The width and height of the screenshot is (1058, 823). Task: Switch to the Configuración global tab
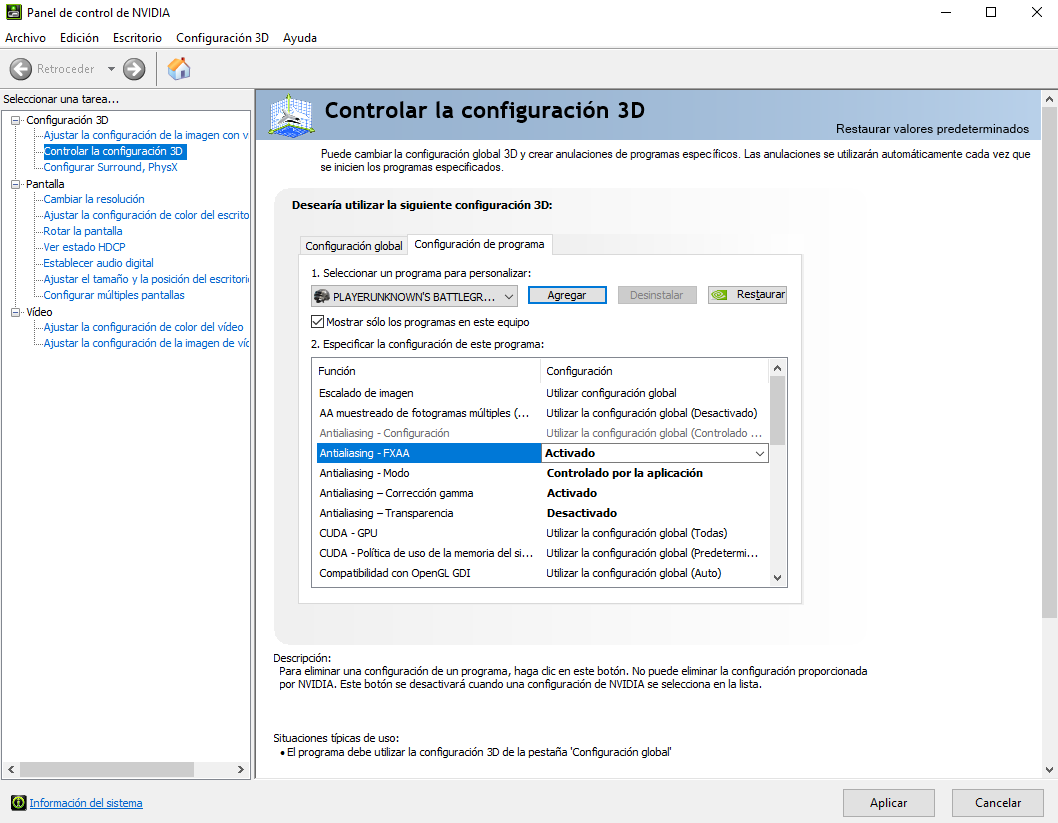tap(354, 246)
